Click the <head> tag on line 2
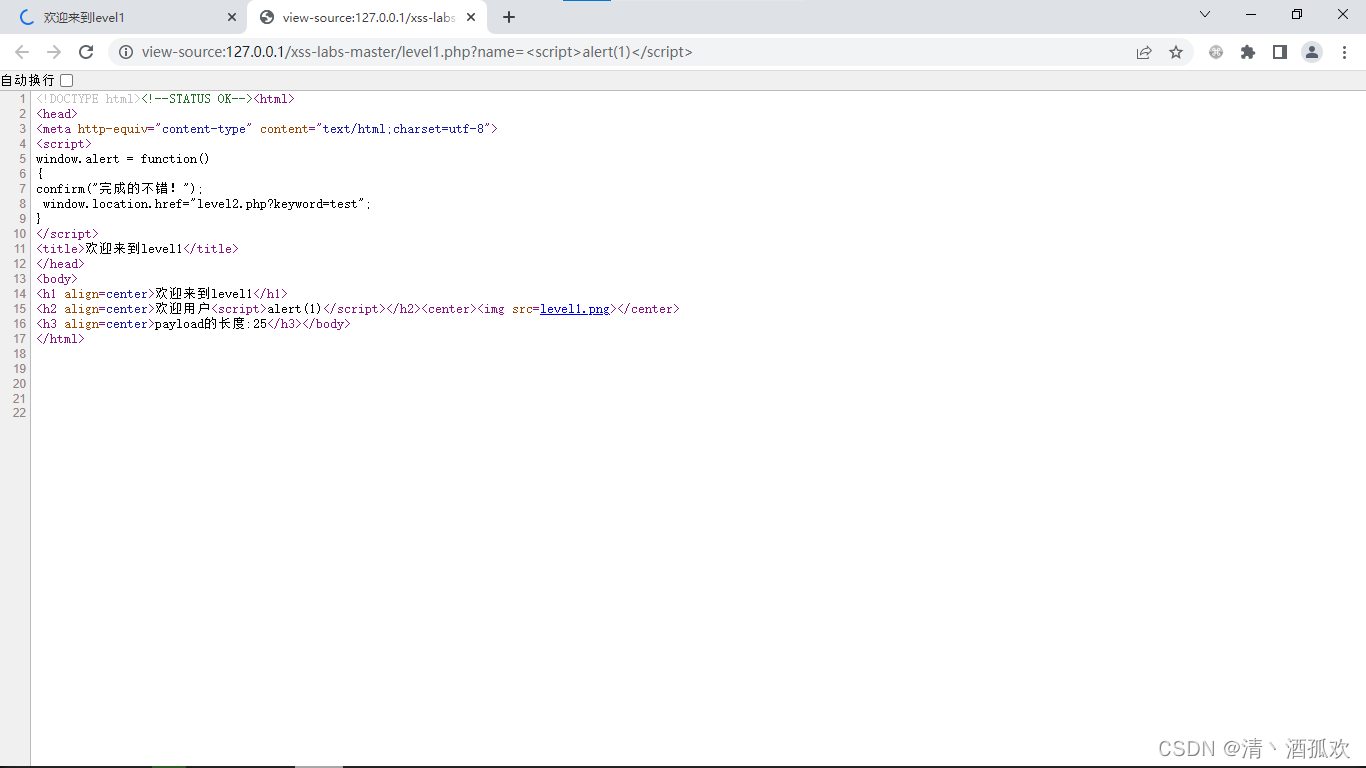This screenshot has width=1366, height=768. pyautogui.click(x=56, y=114)
